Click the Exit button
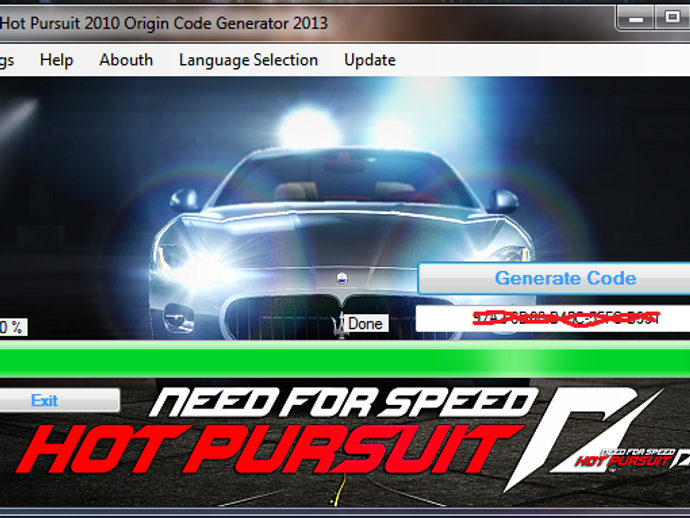This screenshot has height=518, width=690. (59, 400)
